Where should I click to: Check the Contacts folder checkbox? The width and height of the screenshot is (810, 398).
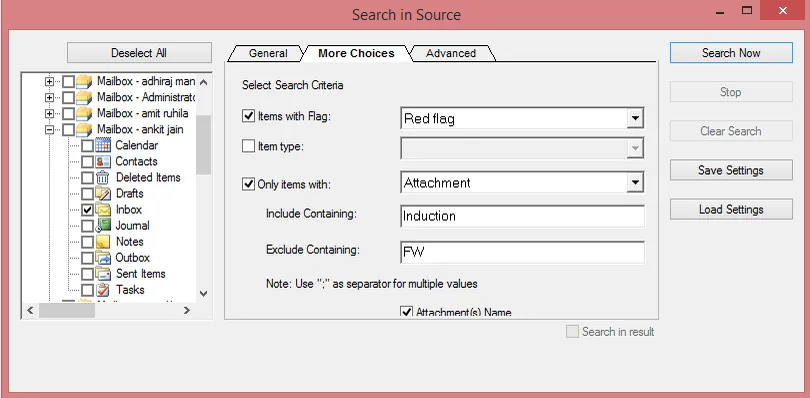[87, 162]
